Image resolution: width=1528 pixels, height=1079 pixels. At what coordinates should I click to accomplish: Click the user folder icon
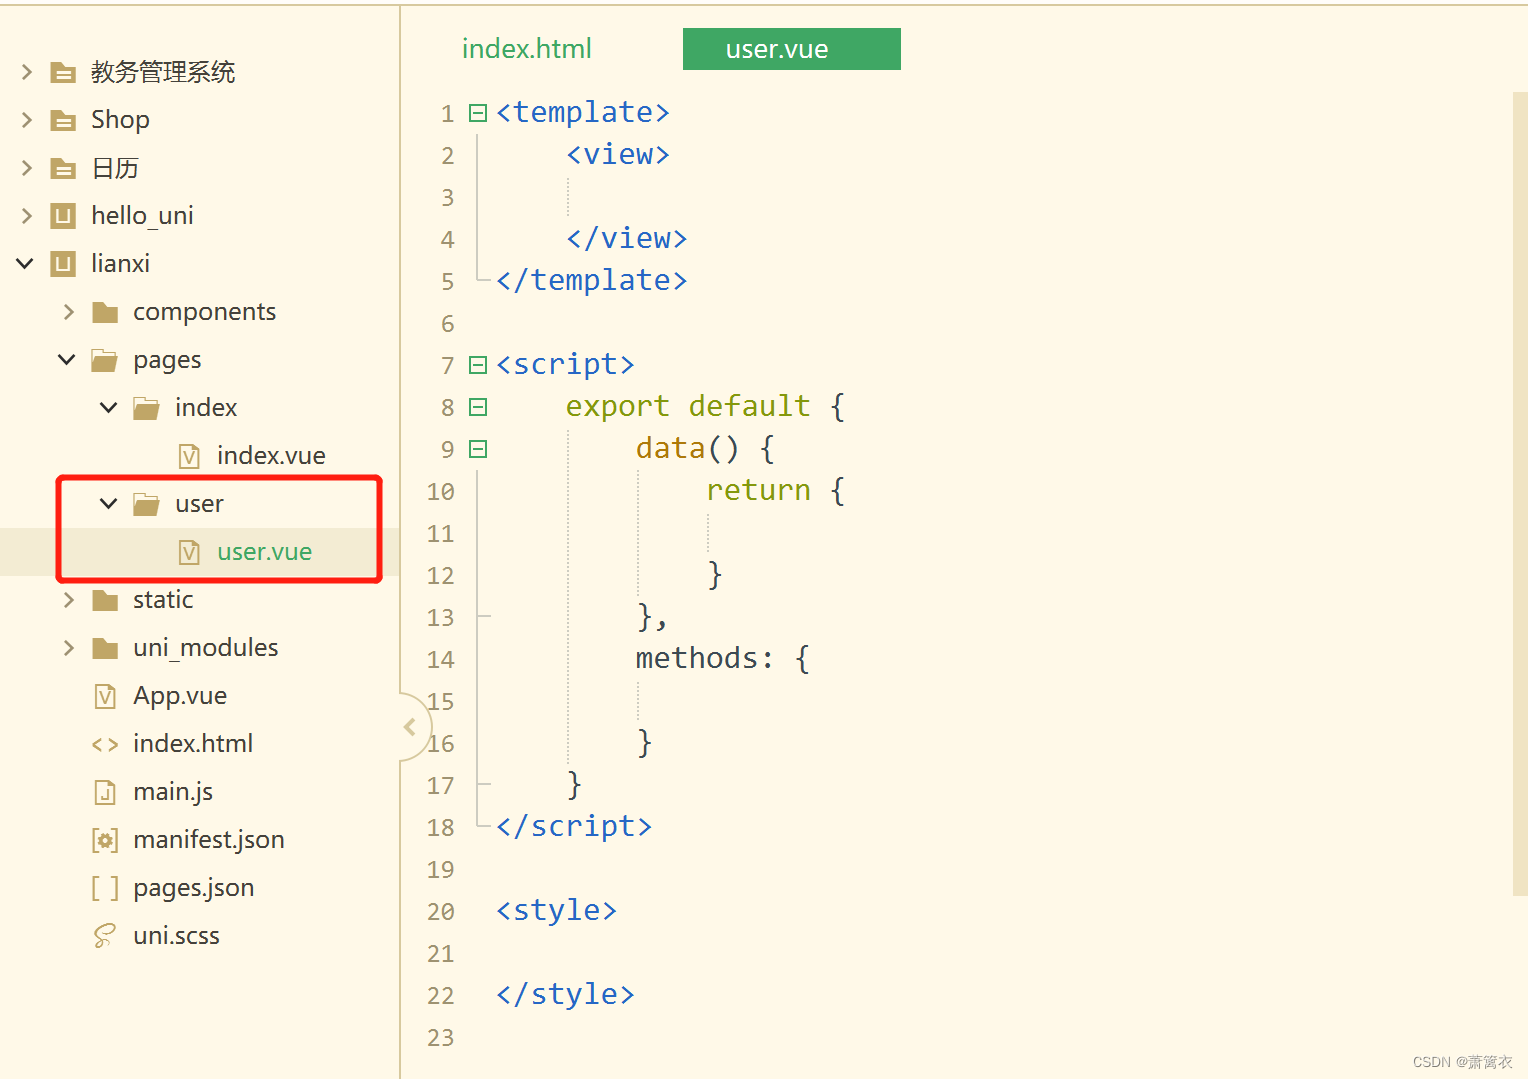tap(147, 504)
